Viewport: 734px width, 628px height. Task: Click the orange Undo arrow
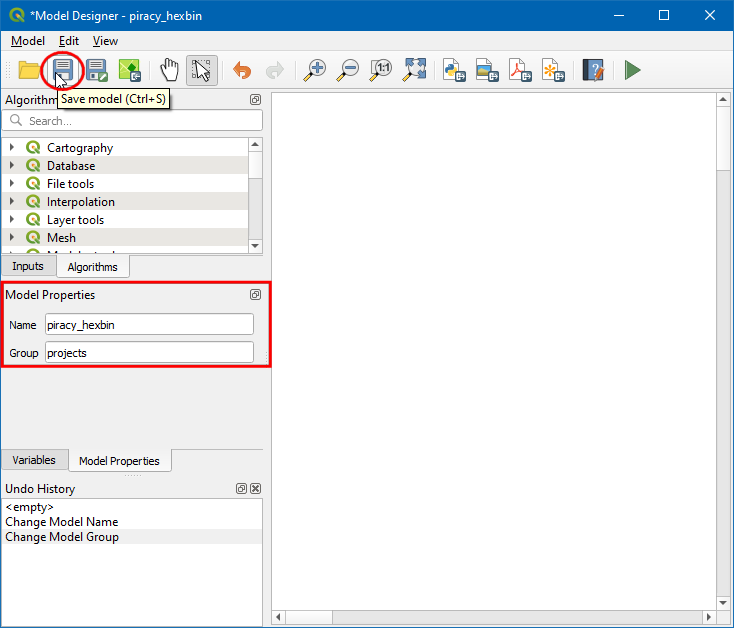point(242,71)
